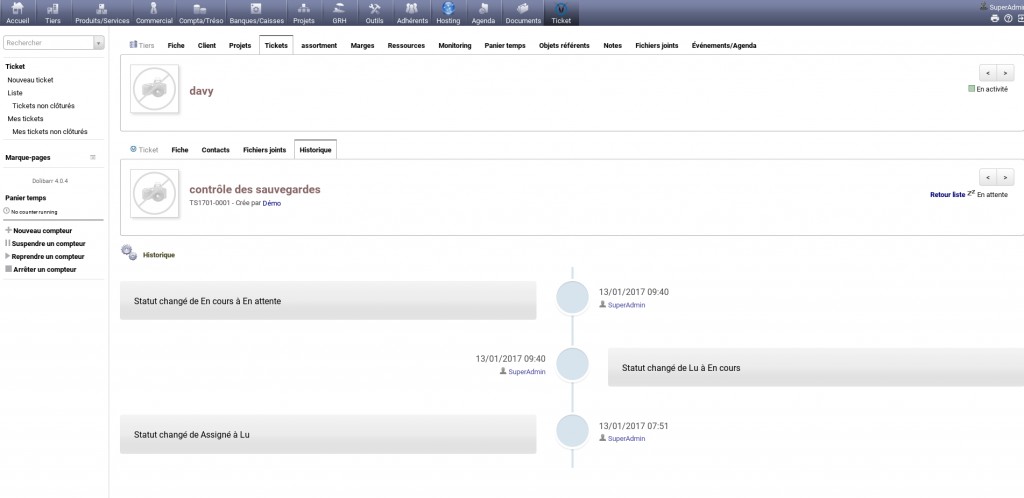Open the Rechercher search dropdown arrow
Screen dimensions: 1024x498
coord(98,43)
